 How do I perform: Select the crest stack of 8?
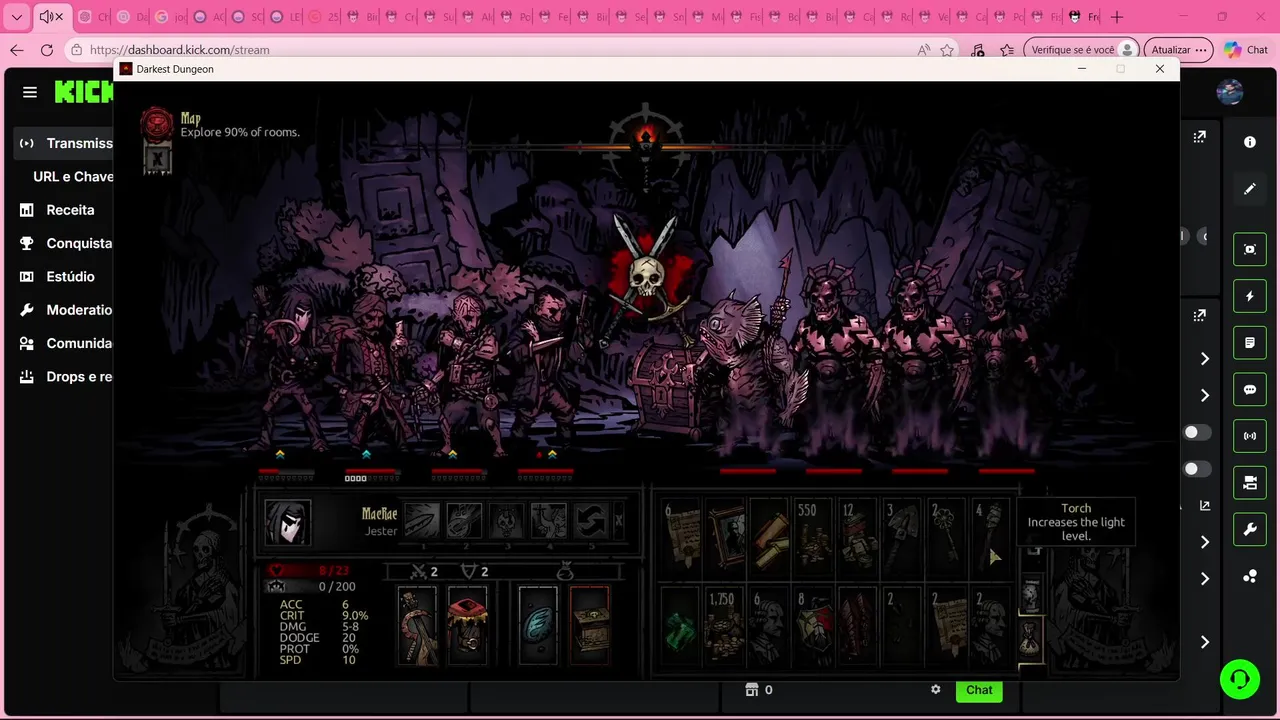point(814,626)
